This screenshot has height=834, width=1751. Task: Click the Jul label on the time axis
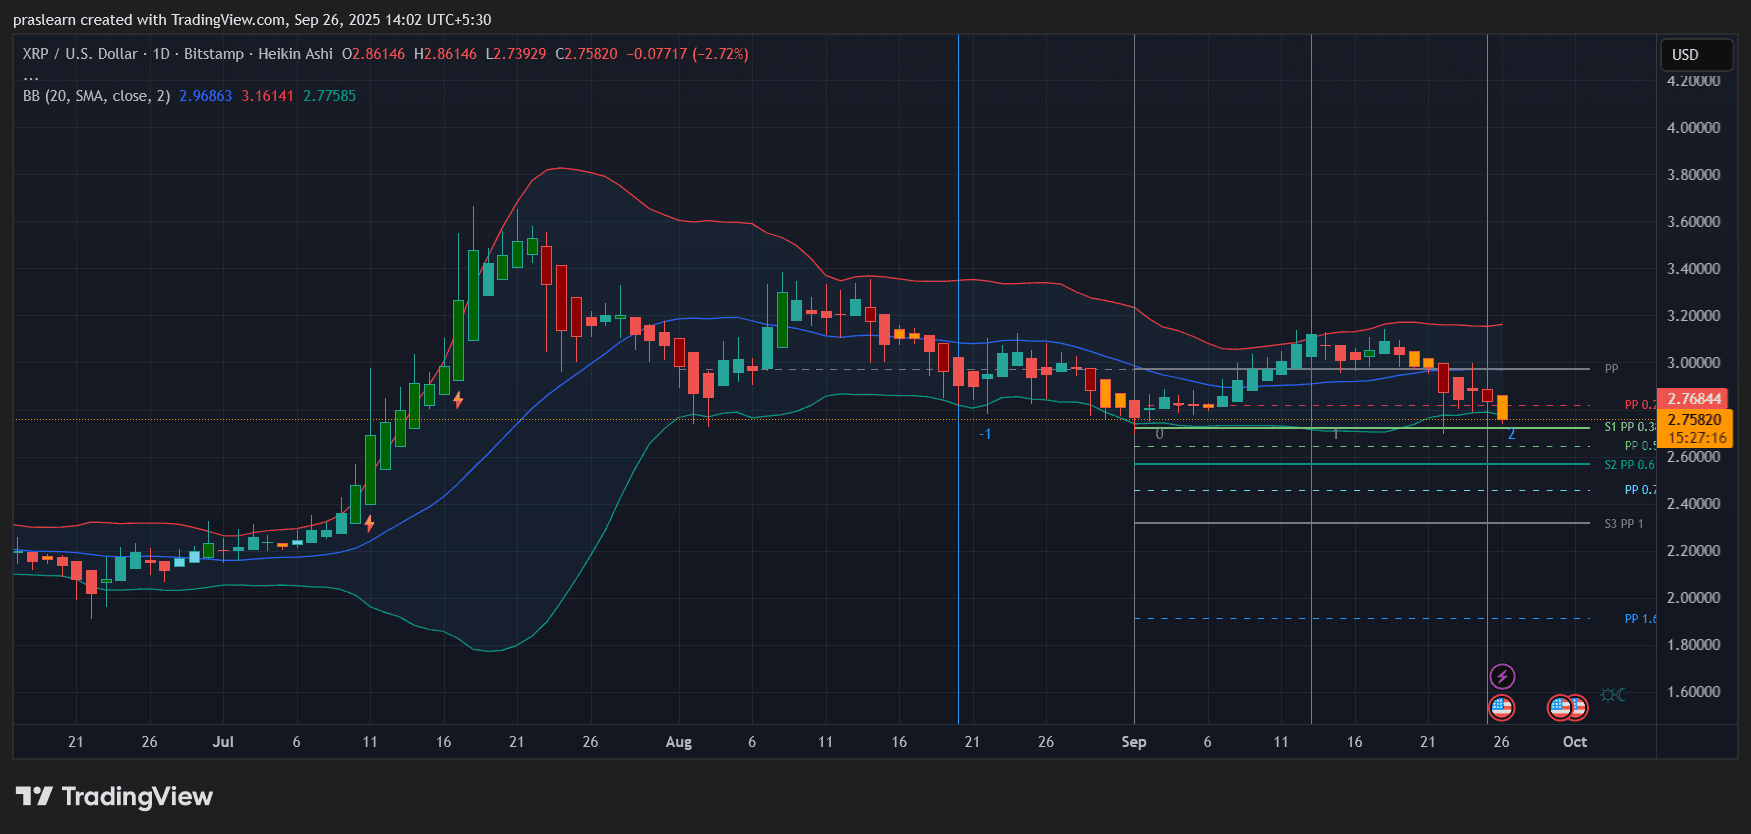[223, 742]
